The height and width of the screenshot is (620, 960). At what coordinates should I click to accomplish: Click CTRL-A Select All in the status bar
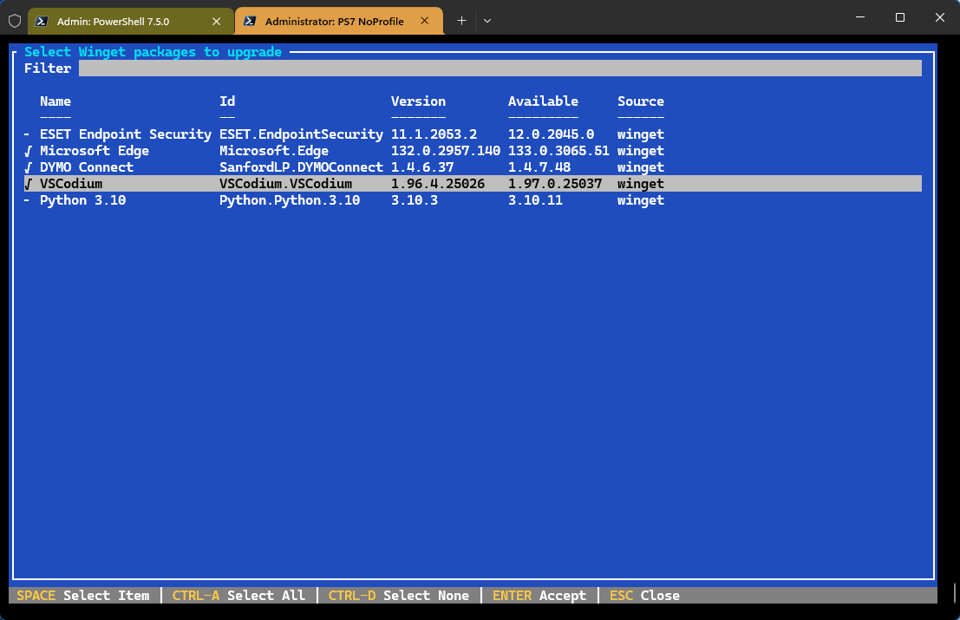tap(238, 595)
